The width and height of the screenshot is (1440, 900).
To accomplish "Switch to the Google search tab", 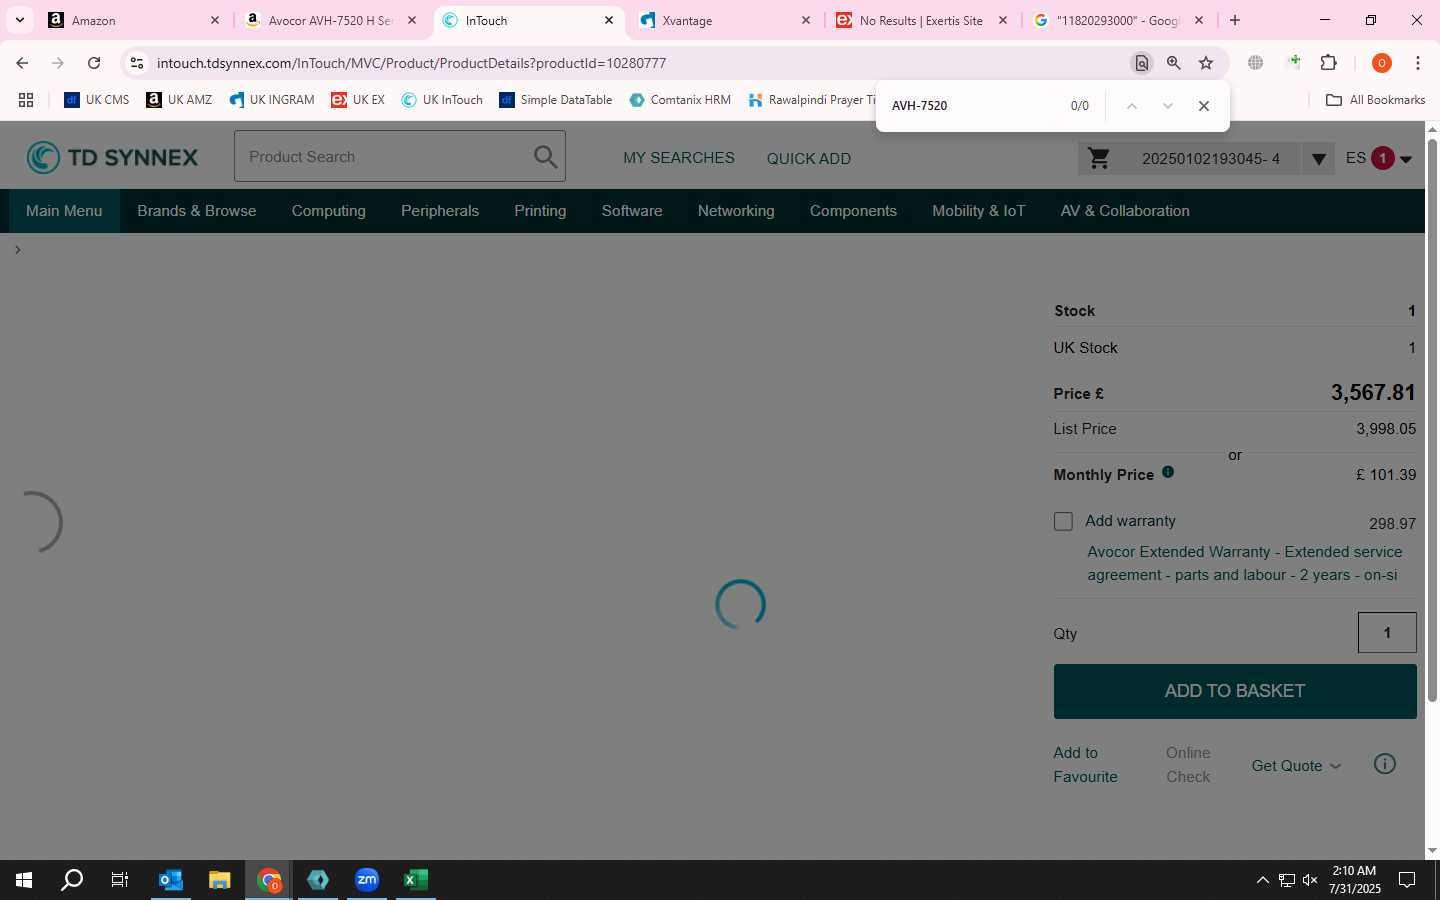I will 1119,20.
